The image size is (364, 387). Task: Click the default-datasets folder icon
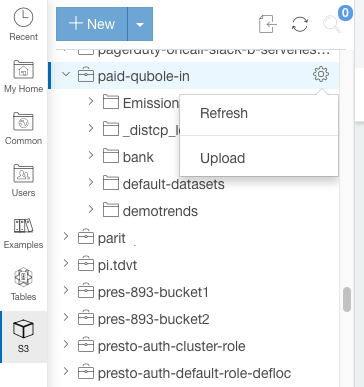point(111,183)
